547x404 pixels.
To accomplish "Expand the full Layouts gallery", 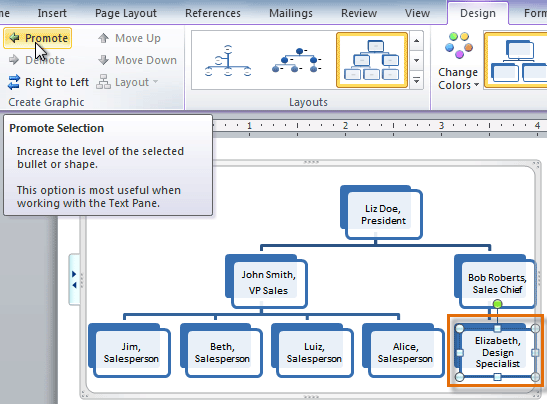I will [417, 81].
